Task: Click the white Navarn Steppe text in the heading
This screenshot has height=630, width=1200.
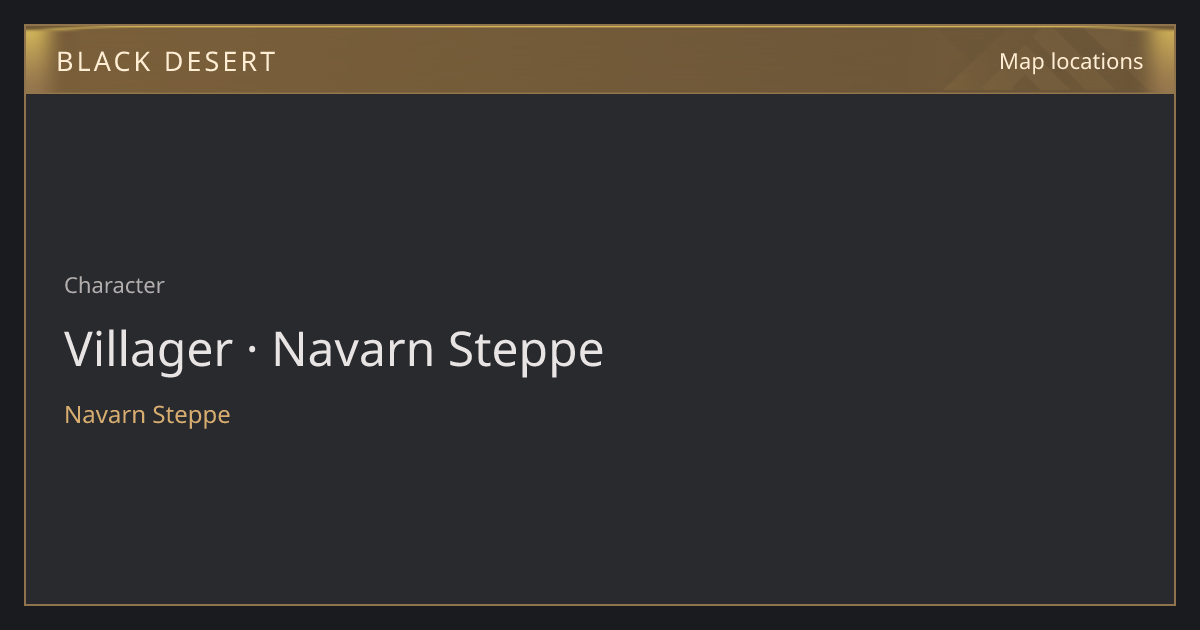Action: 438,351
